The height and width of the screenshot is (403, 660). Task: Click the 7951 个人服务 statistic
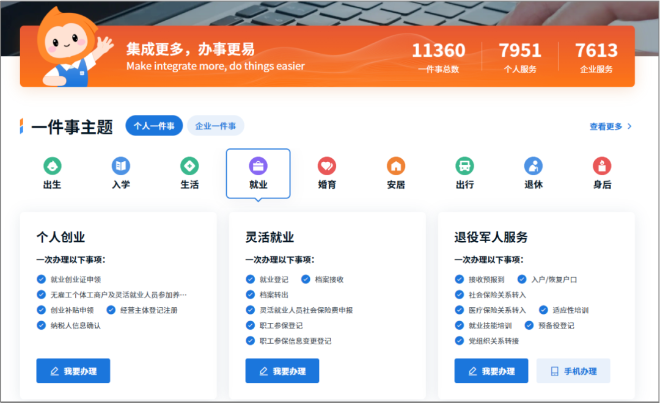(x=520, y=57)
